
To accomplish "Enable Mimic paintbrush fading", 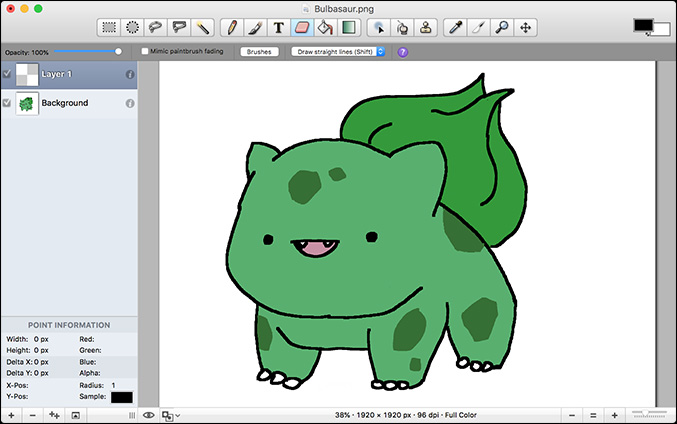I will [145, 51].
